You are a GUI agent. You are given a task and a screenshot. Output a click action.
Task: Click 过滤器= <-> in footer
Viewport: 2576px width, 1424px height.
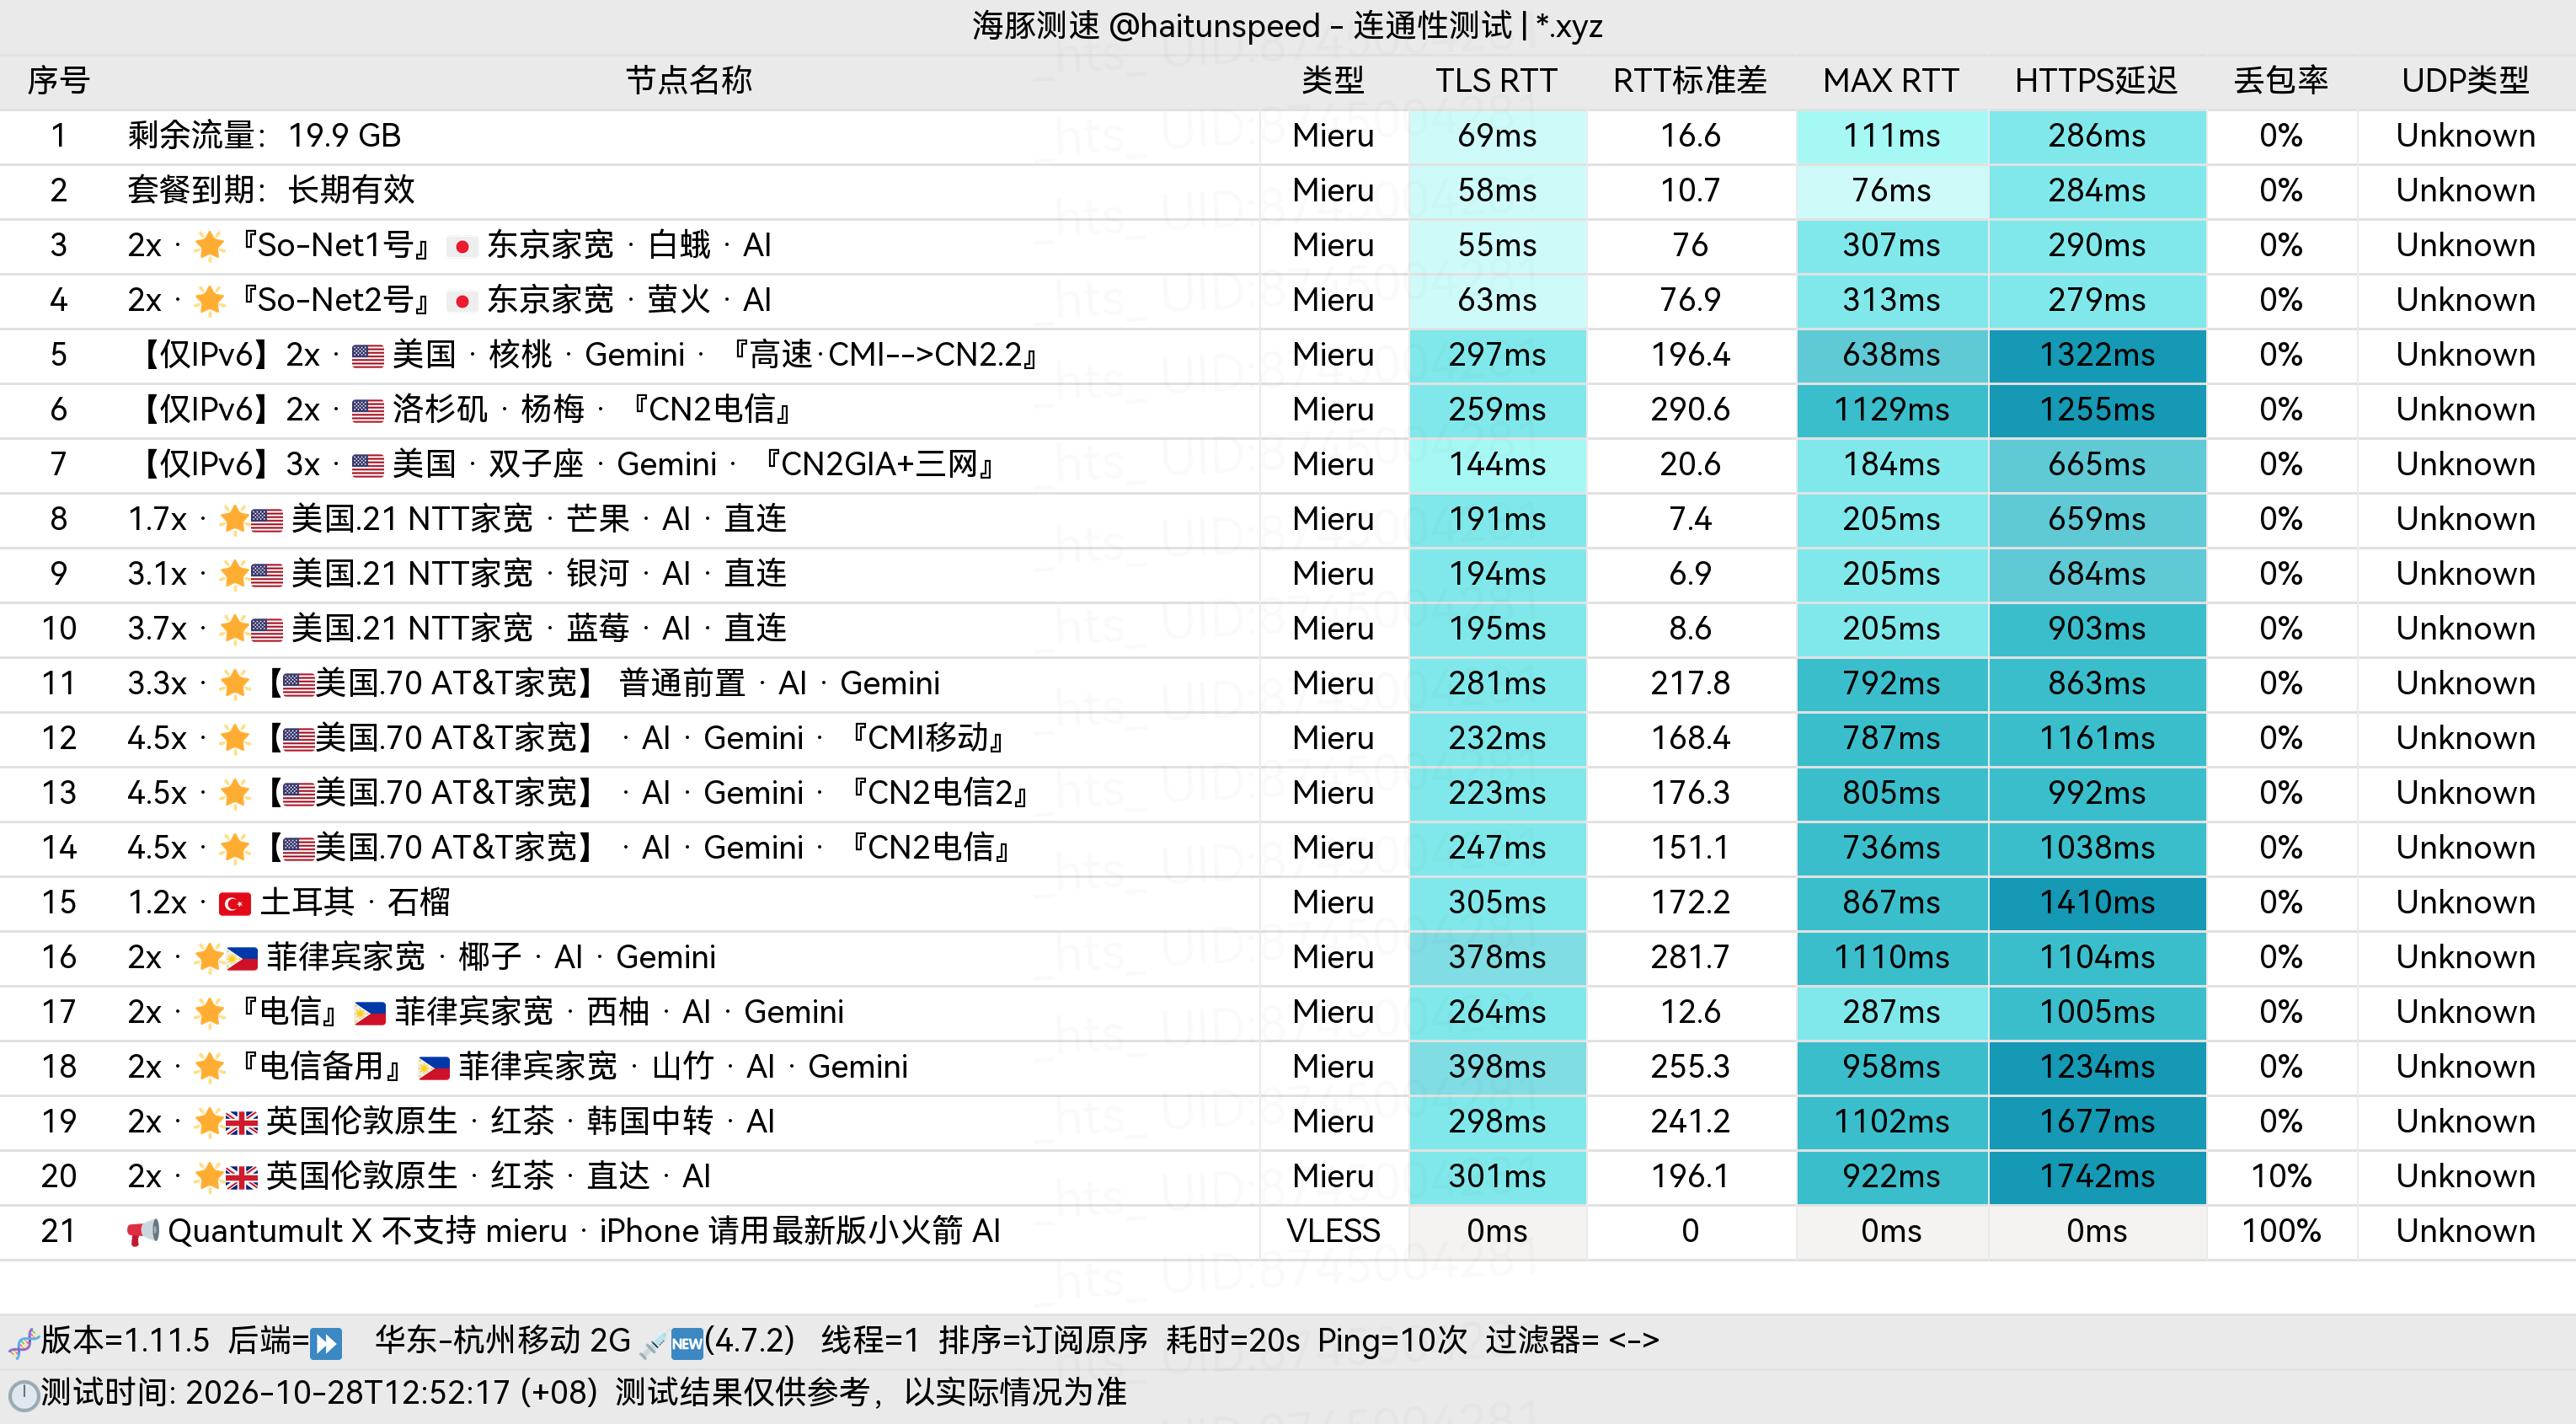pos(1572,1341)
